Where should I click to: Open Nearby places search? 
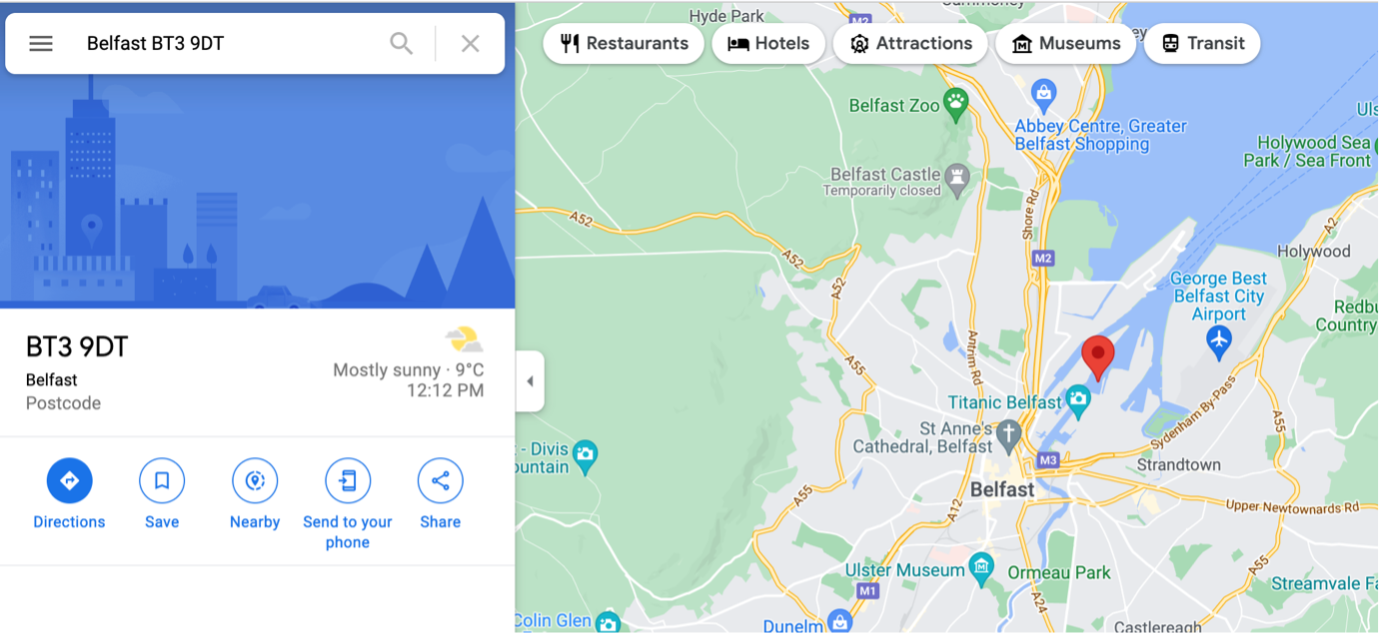click(x=255, y=481)
